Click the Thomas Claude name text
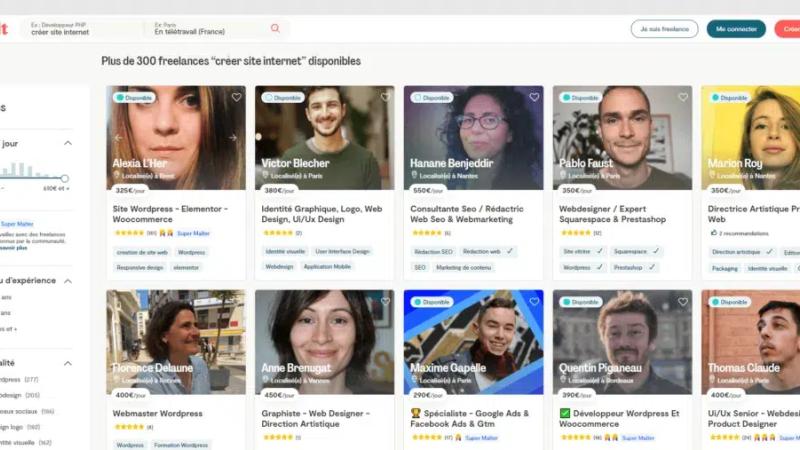The image size is (800, 450). 743,367
